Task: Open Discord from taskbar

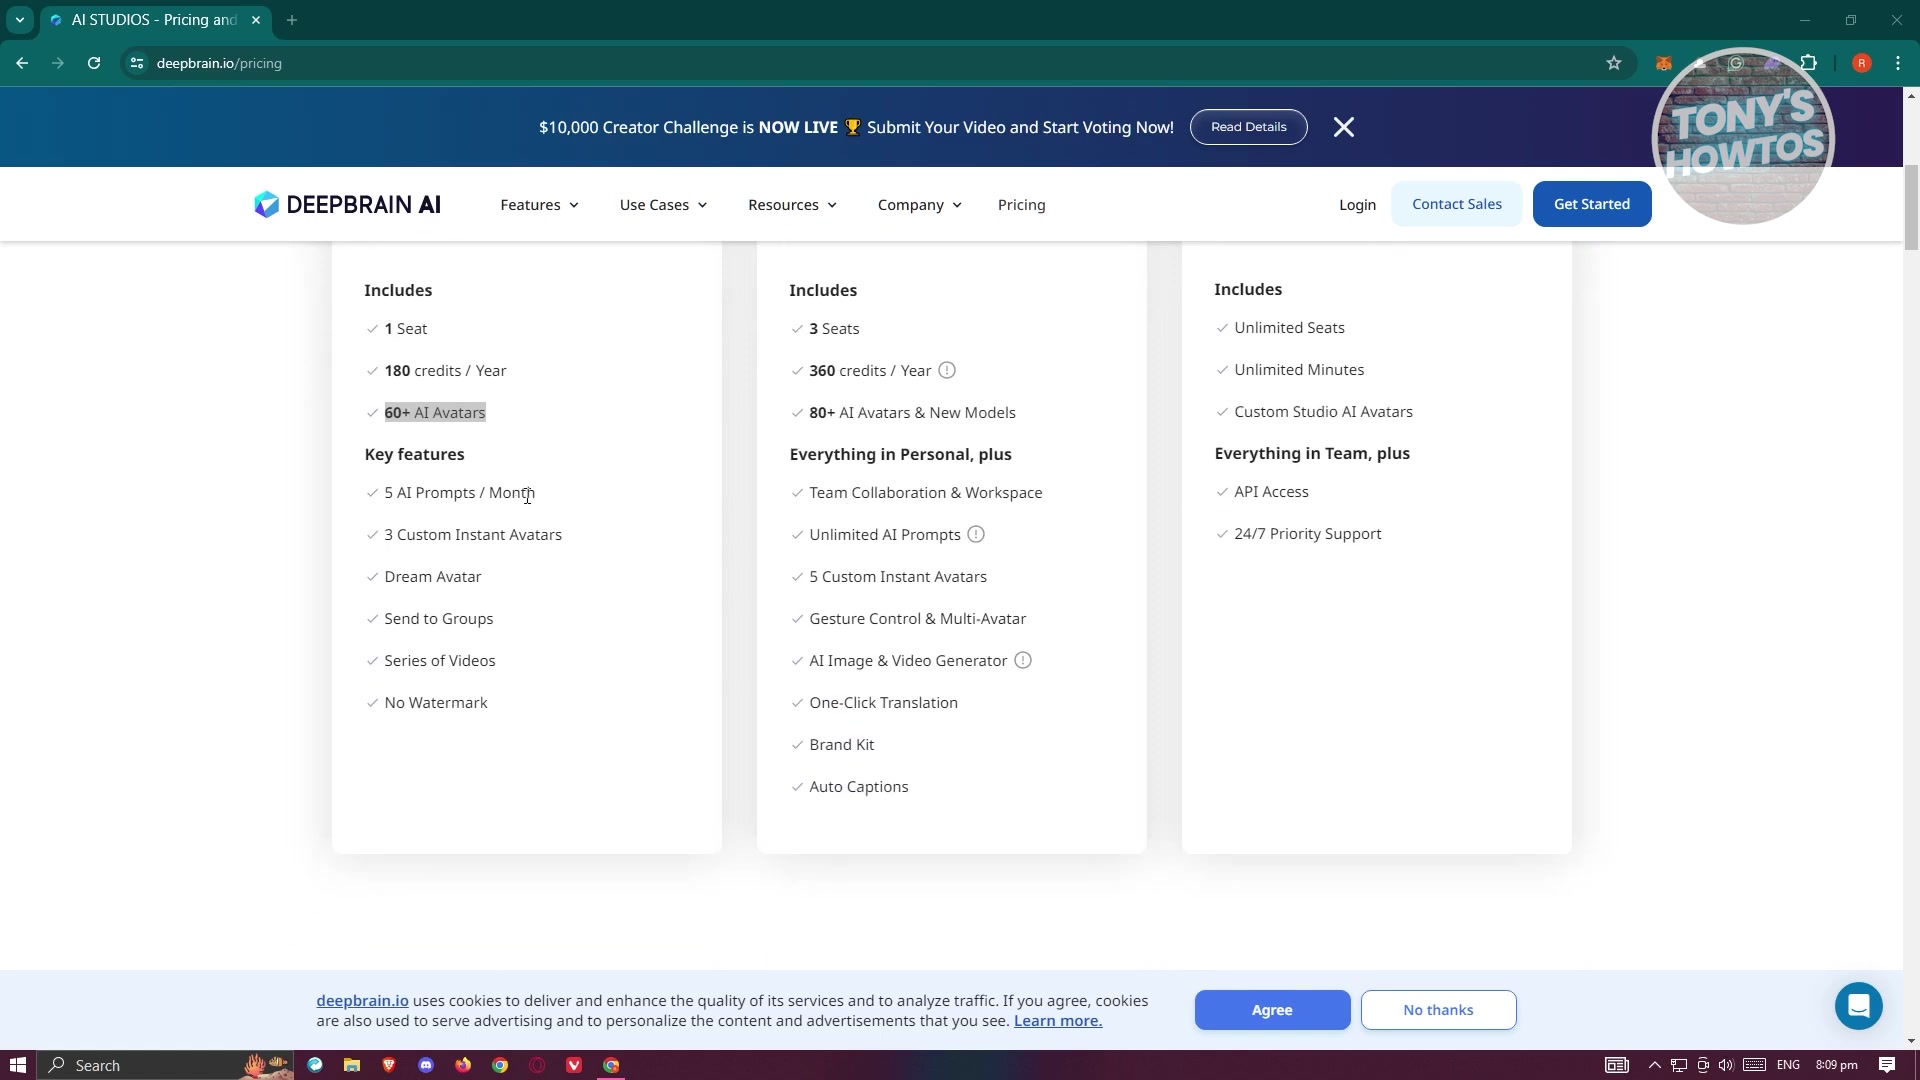Action: 426,1065
